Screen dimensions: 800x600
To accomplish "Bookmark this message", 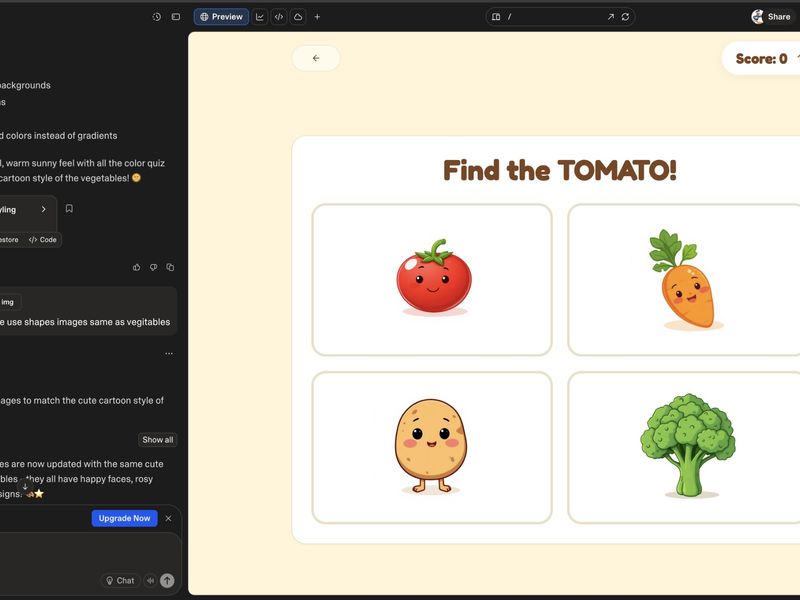I will point(69,209).
